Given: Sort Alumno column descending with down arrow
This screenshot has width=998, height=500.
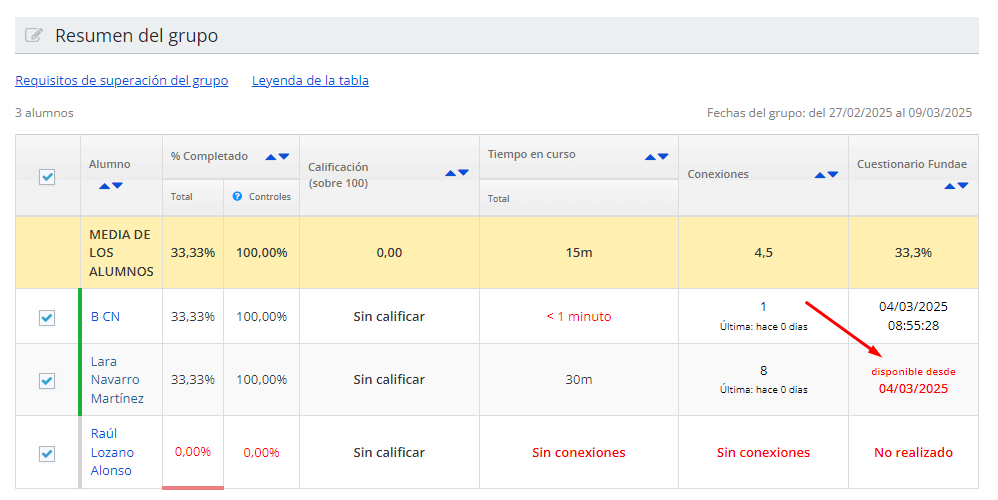Looking at the screenshot, I should [118, 186].
